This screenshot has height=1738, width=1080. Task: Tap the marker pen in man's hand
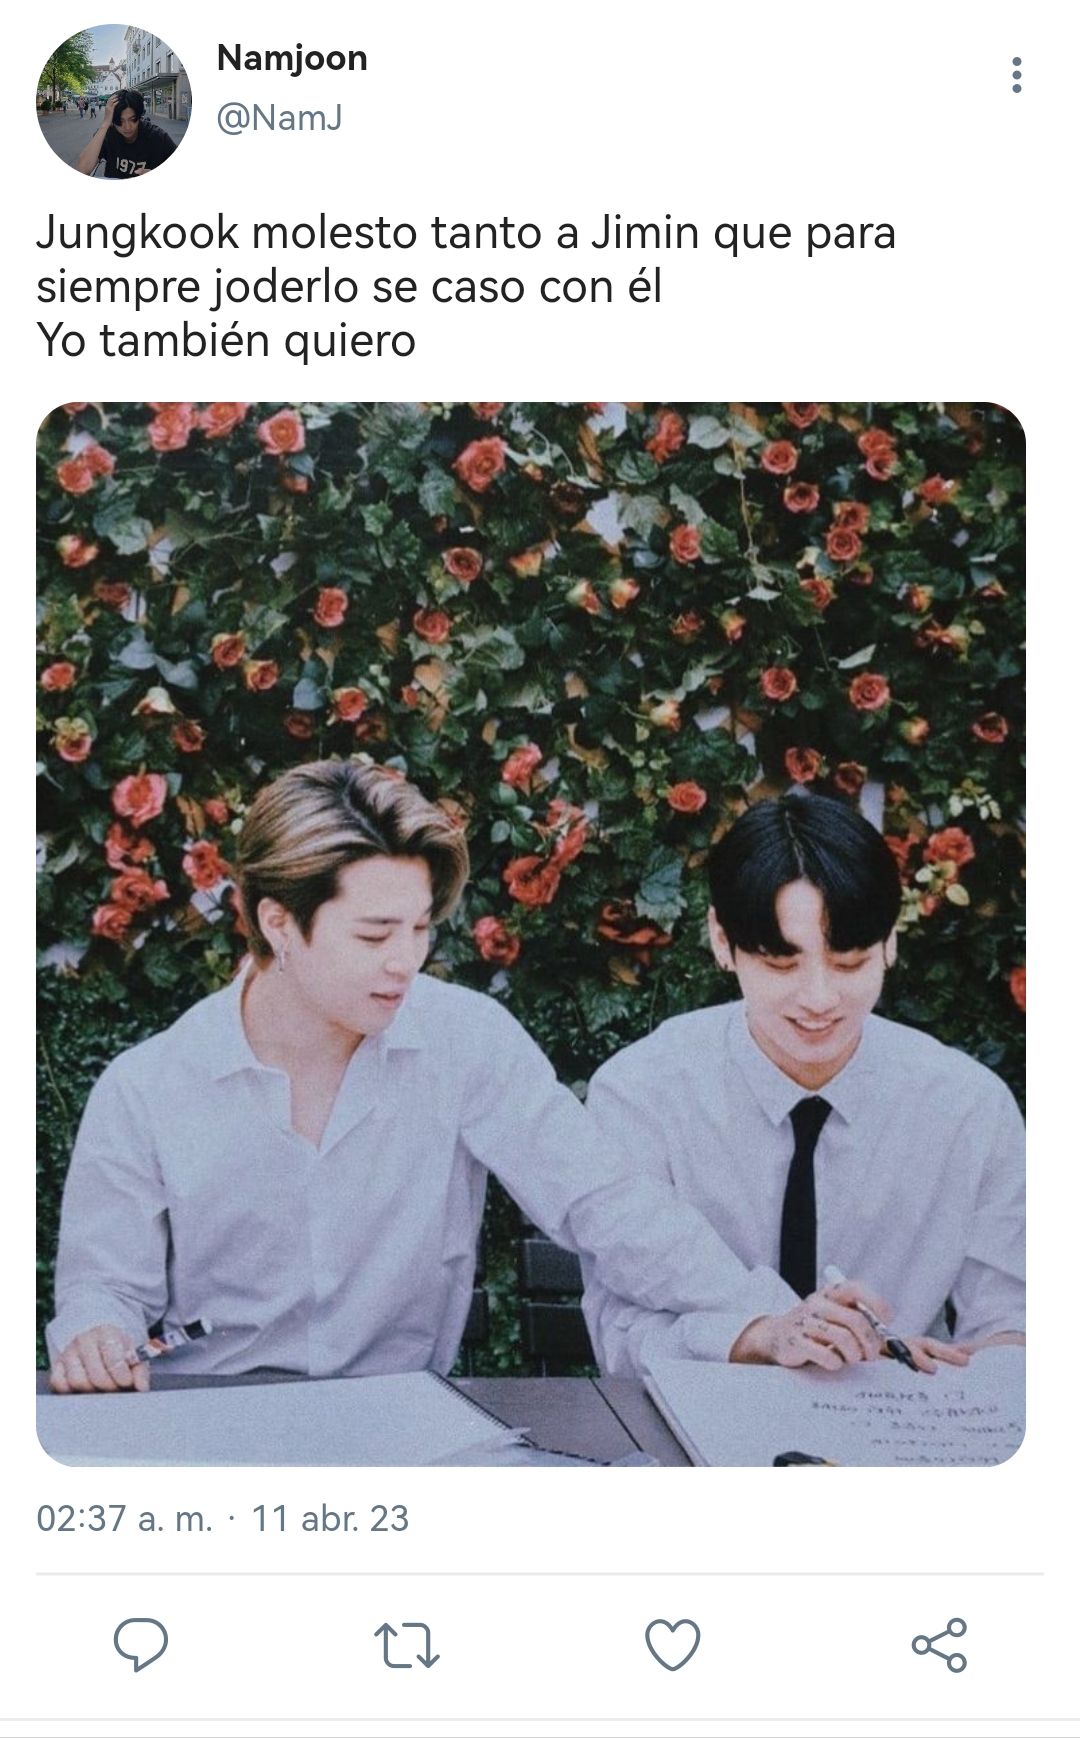[x=868, y=1316]
